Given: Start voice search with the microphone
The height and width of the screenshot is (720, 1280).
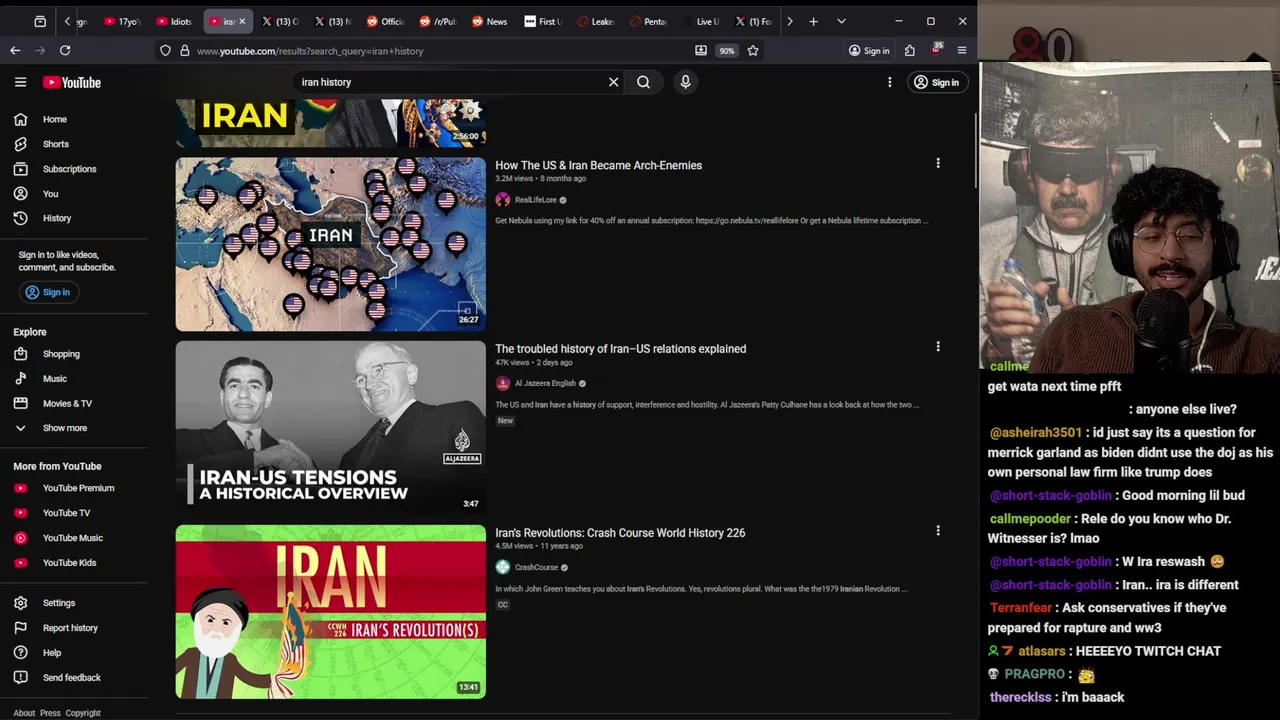Looking at the screenshot, I should (685, 82).
